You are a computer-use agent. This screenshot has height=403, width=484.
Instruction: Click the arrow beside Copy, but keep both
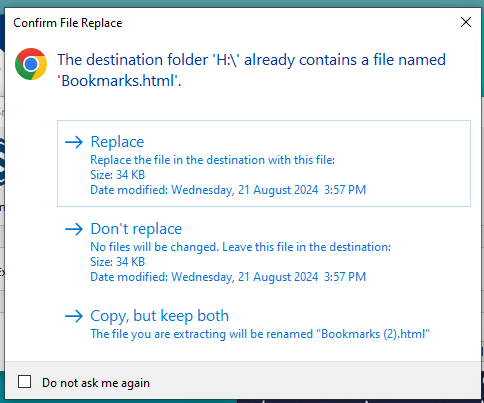(x=74, y=316)
